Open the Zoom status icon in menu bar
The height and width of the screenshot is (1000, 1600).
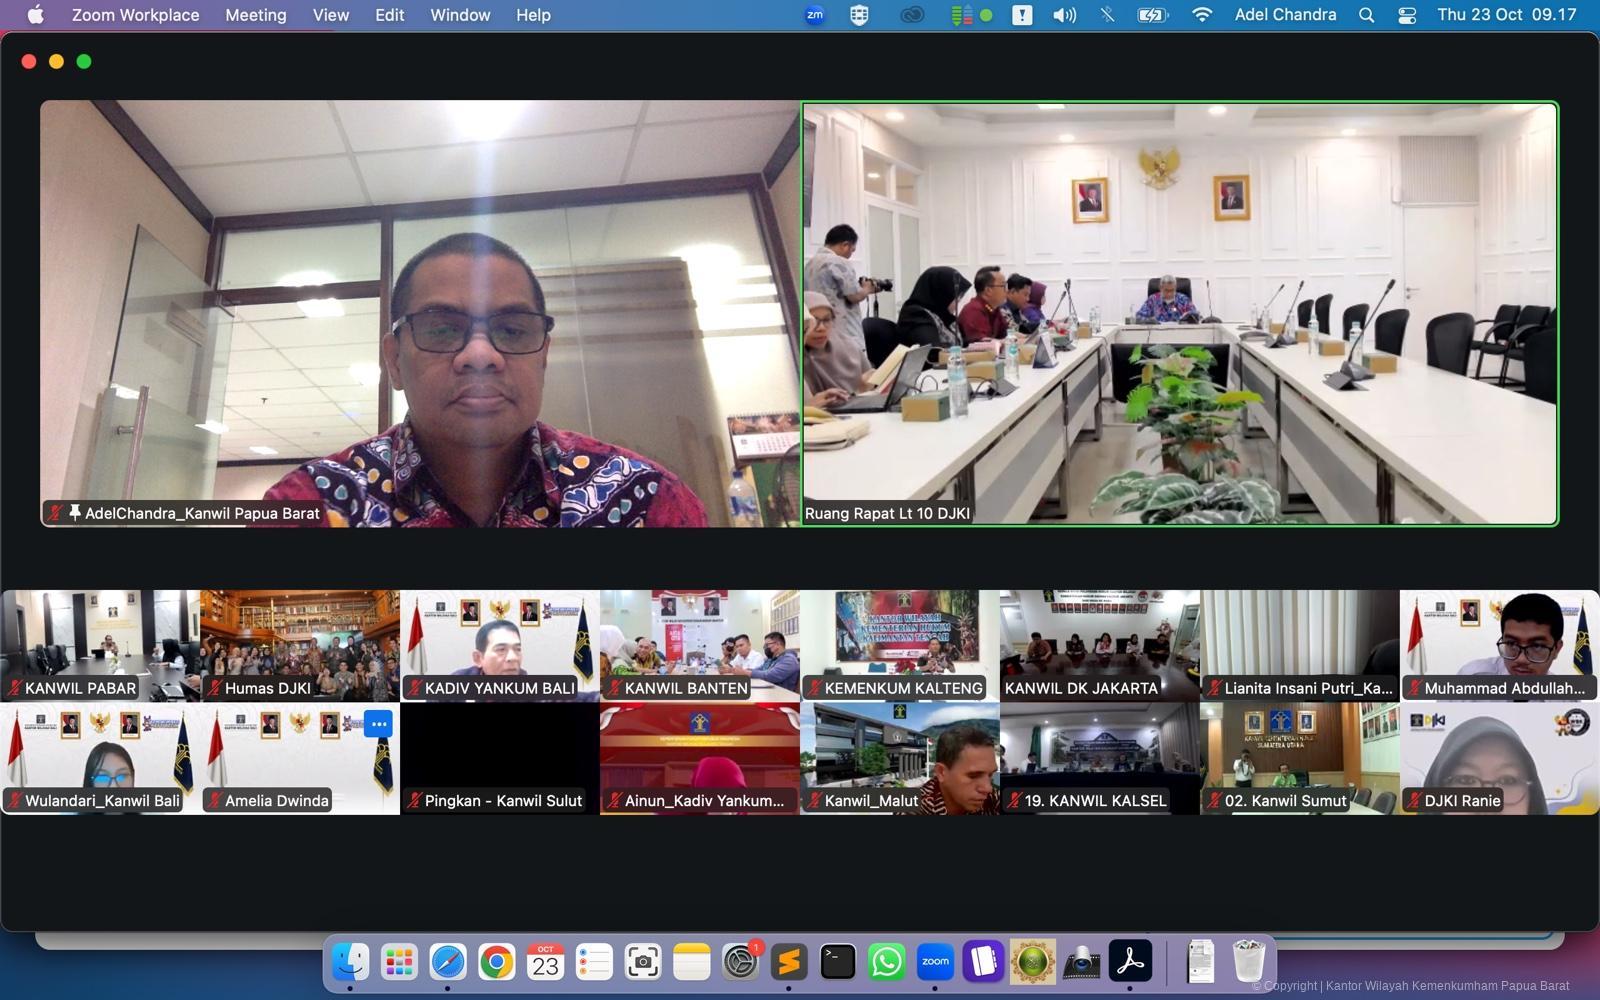click(815, 15)
